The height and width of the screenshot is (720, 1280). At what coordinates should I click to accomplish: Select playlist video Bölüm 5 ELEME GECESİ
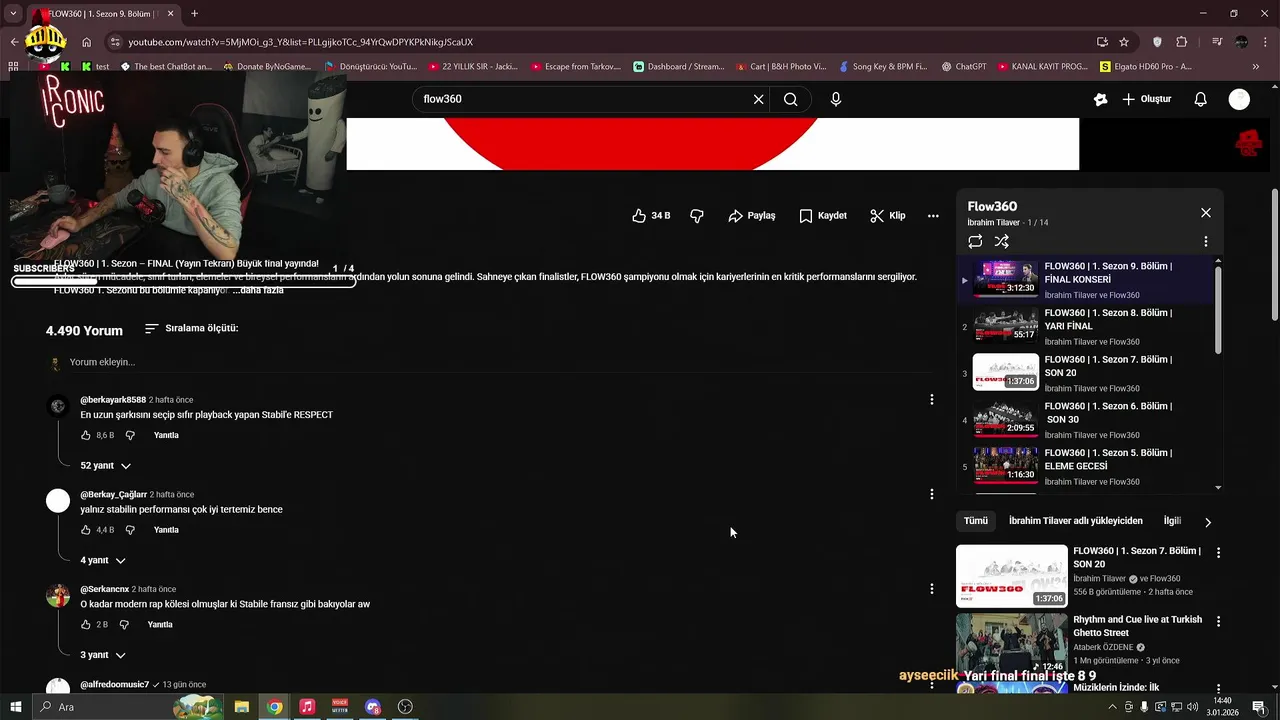(x=1085, y=466)
